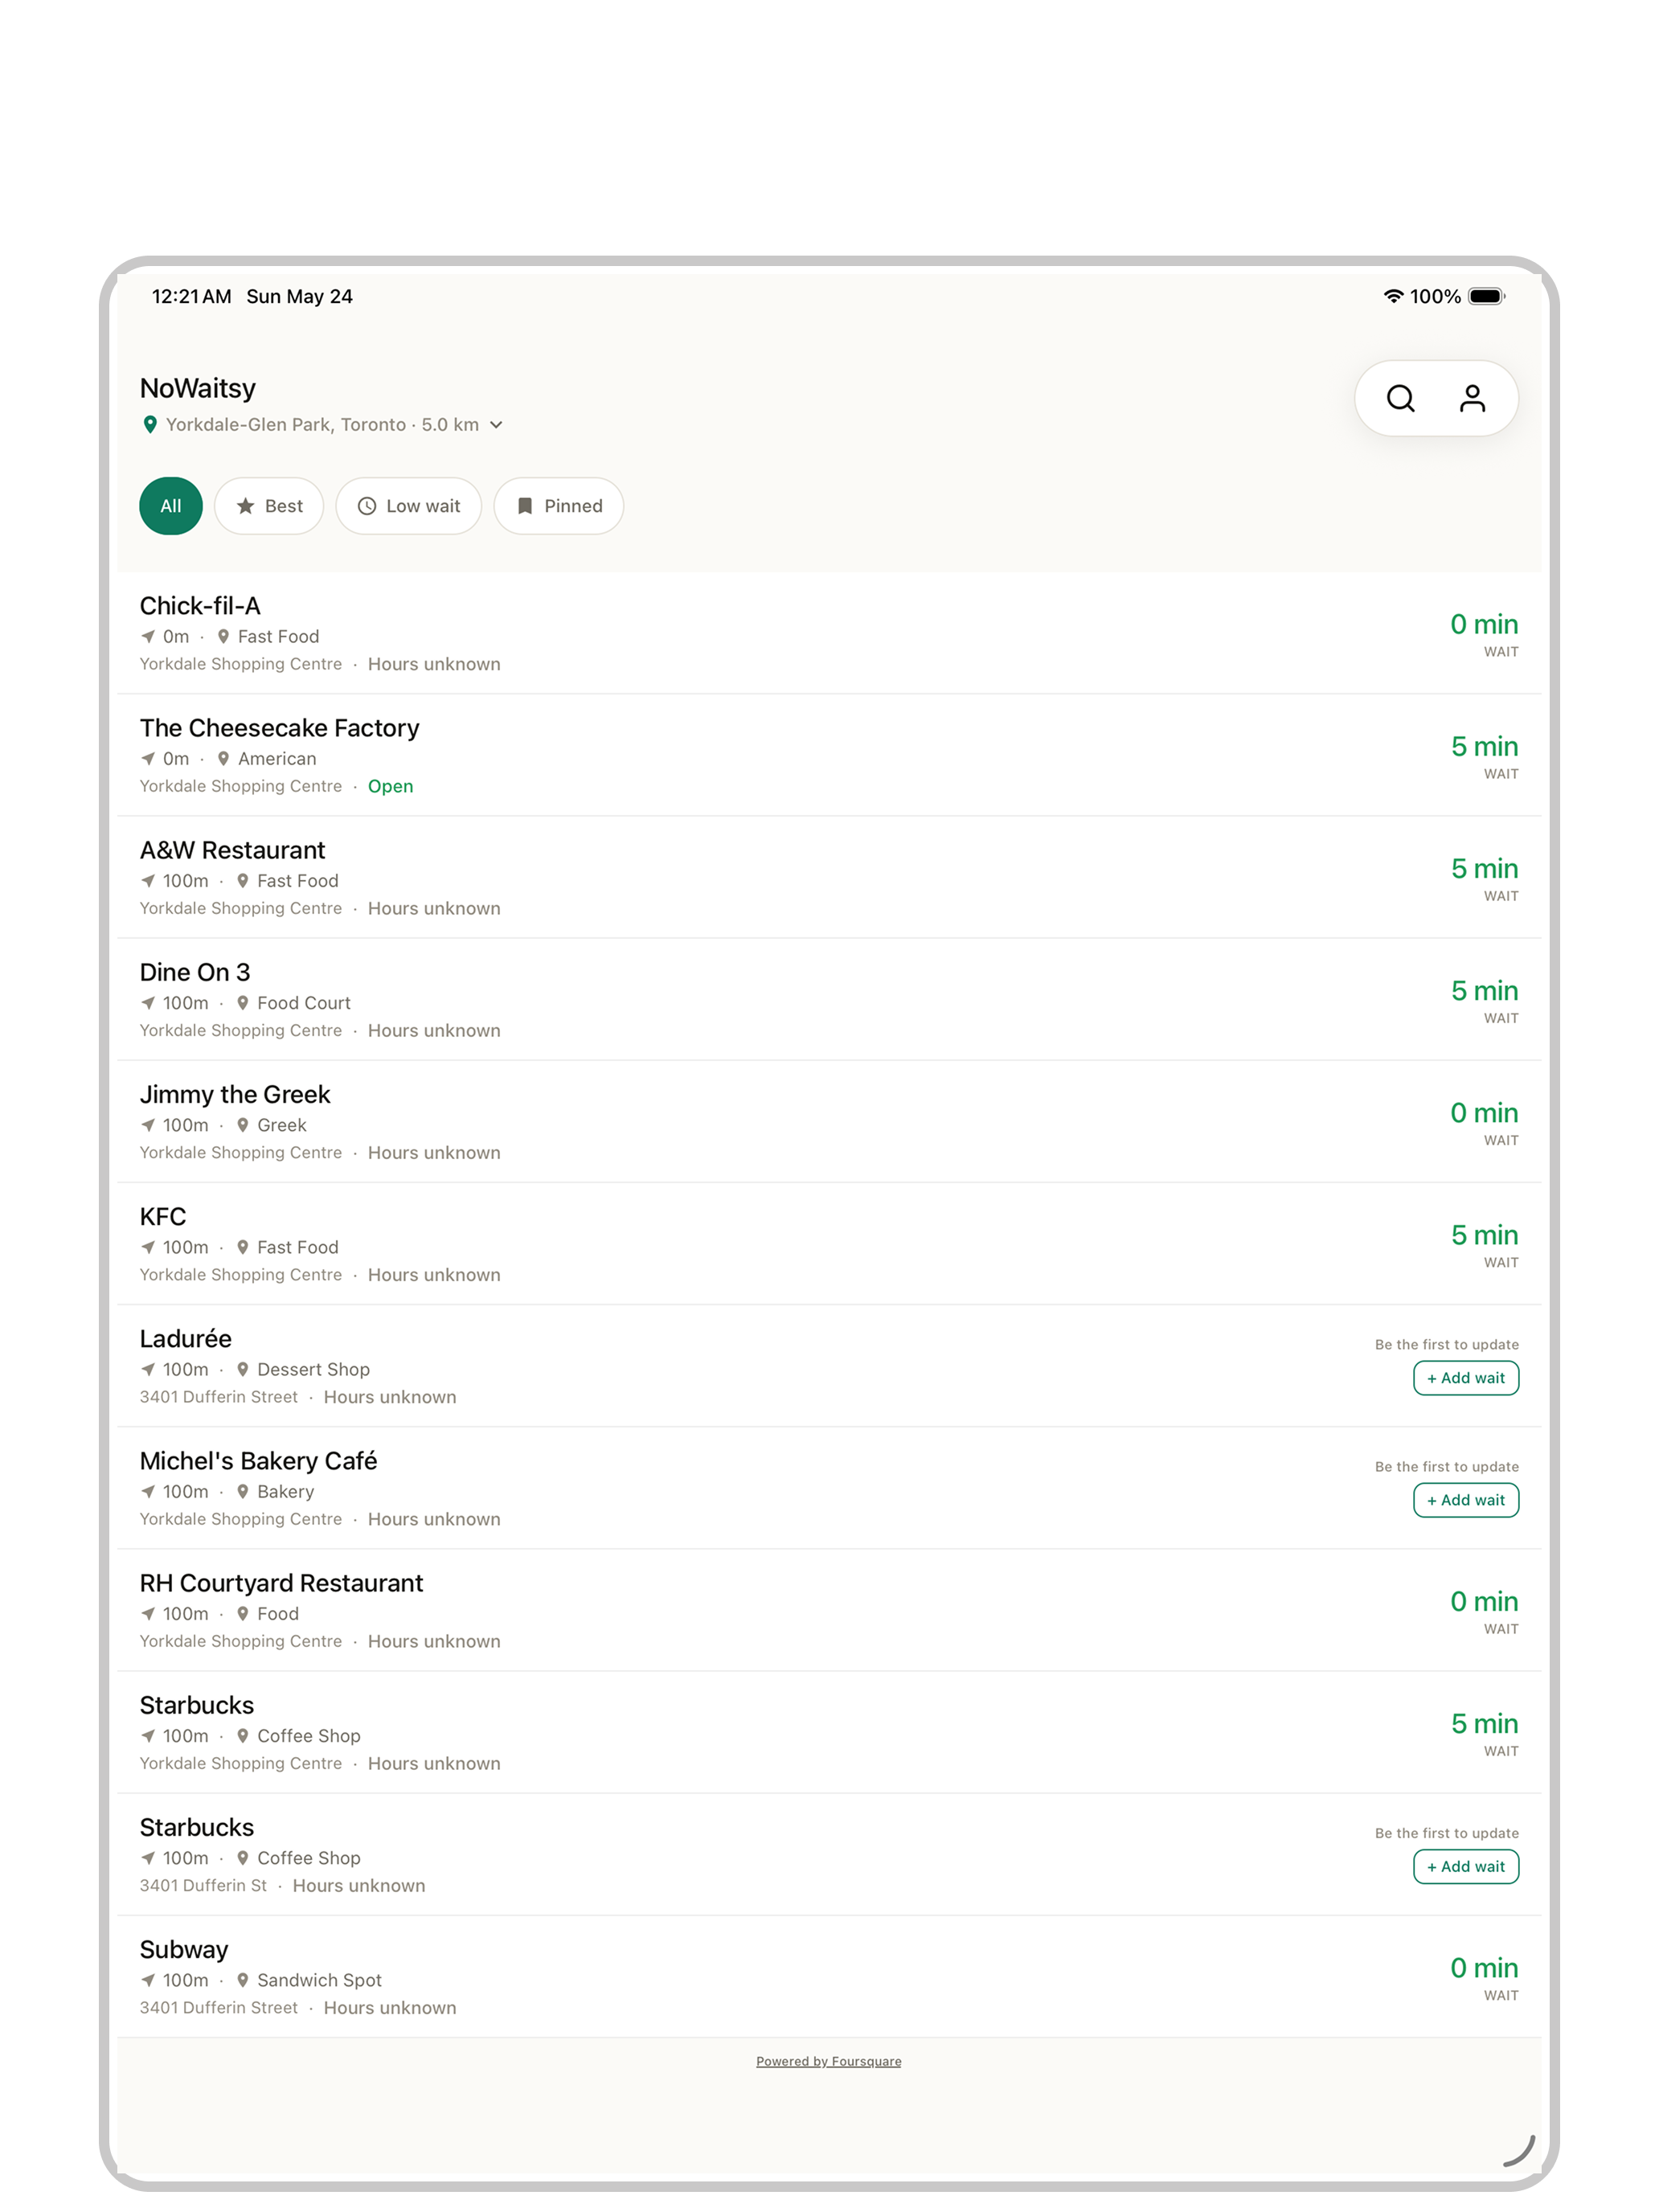Click Be the first to update for Ladurée
The width and height of the screenshot is (1659, 2212).
(1446, 1344)
